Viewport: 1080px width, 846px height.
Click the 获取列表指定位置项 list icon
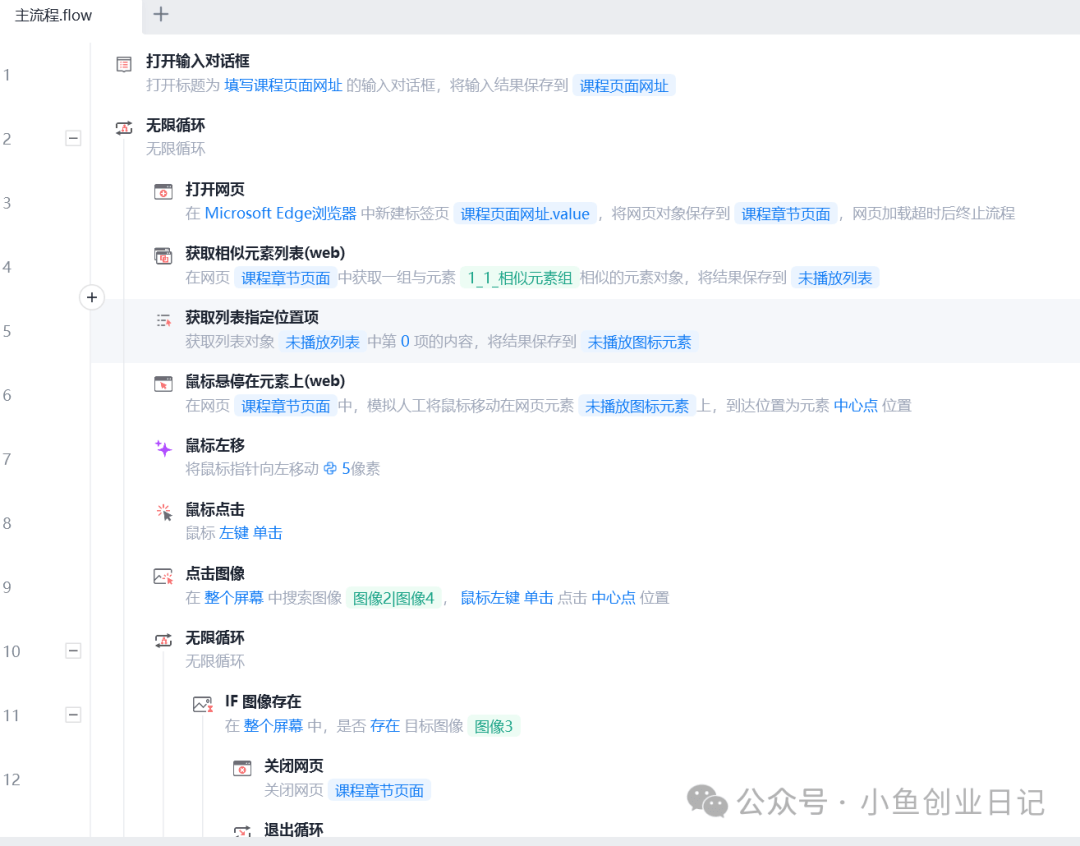[163, 320]
